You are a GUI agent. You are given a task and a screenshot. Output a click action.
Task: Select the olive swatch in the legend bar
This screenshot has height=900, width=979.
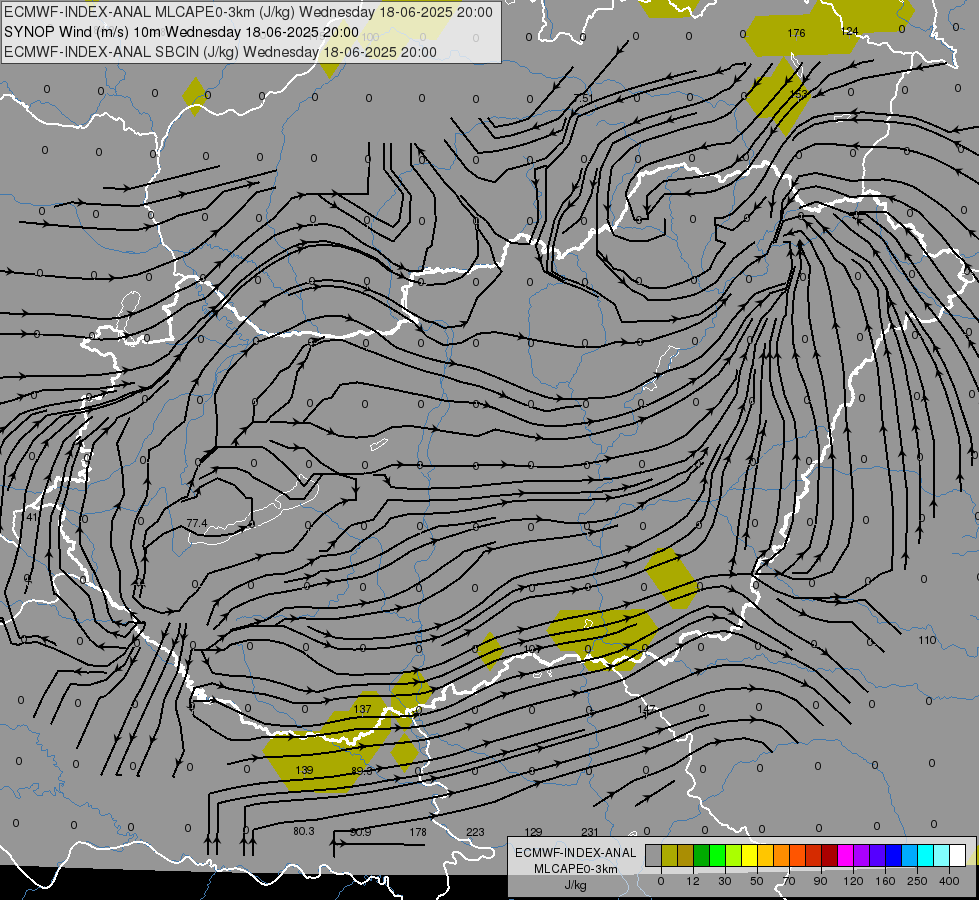coord(670,855)
